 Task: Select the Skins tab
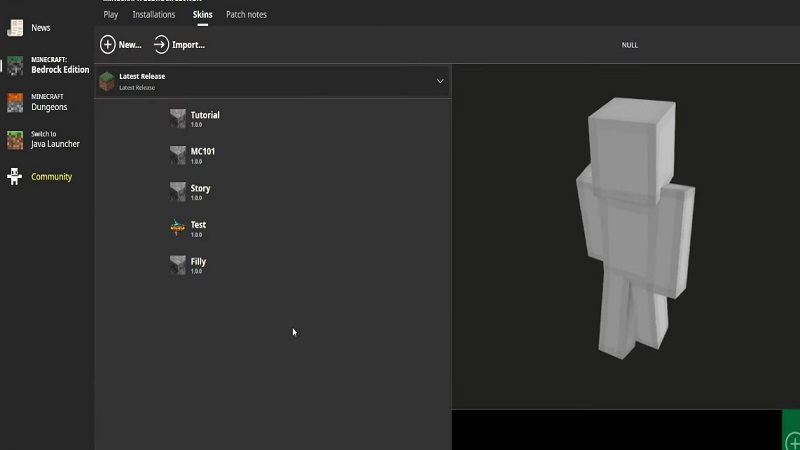[x=202, y=15]
